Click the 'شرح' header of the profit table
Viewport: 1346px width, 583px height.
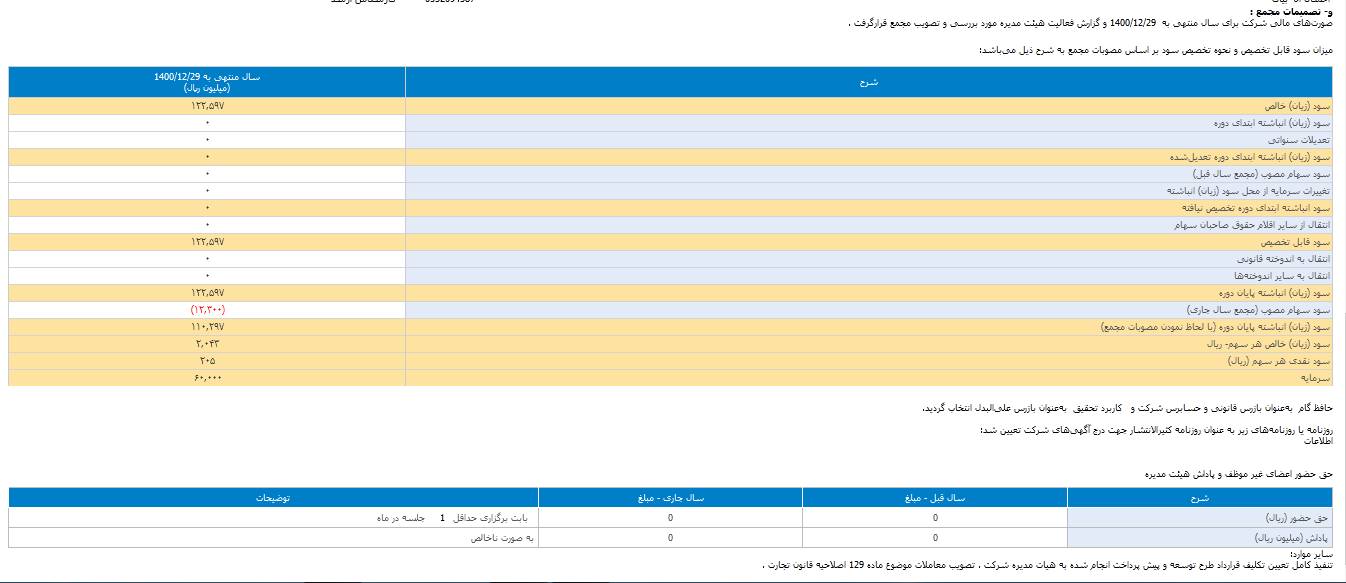point(868,82)
